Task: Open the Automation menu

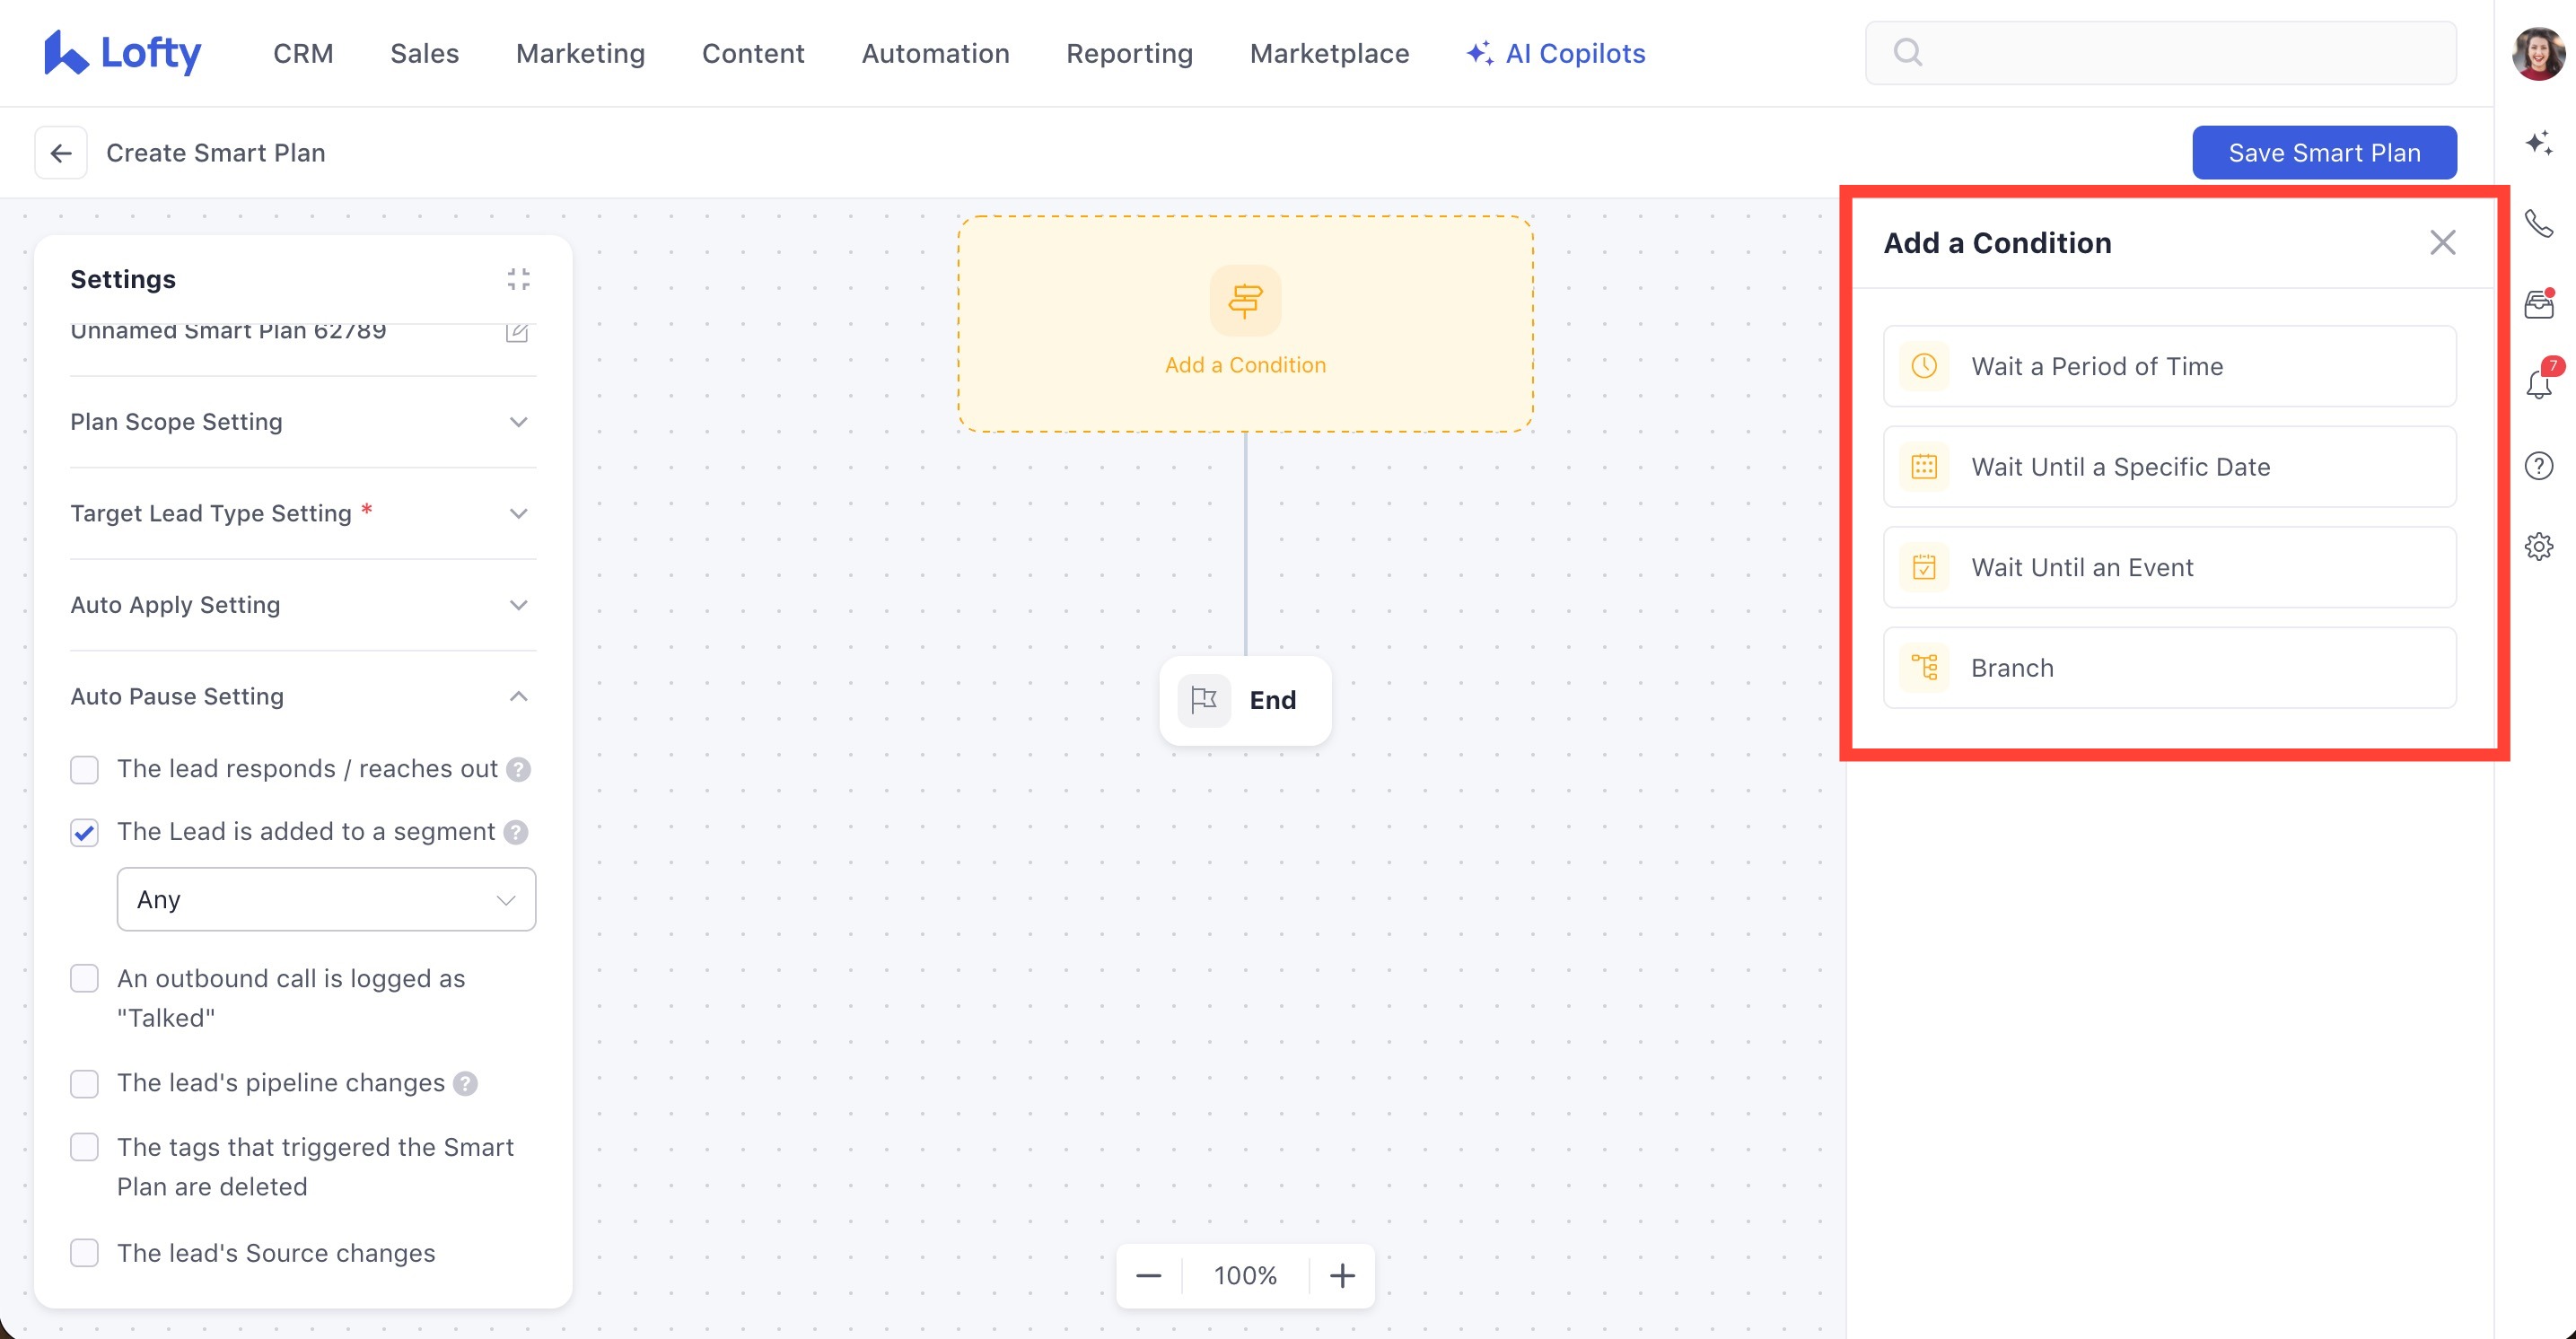Action: tap(935, 53)
